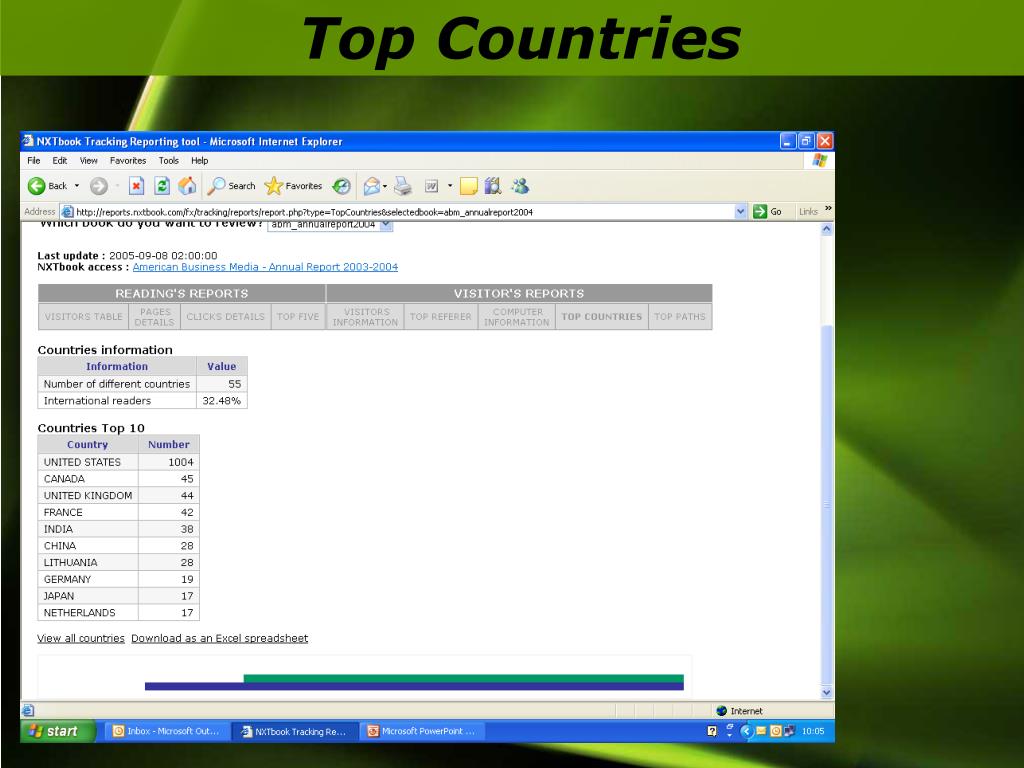Click the NETHERLANDS country row
The width and height of the screenshot is (1024, 768).
(x=119, y=613)
